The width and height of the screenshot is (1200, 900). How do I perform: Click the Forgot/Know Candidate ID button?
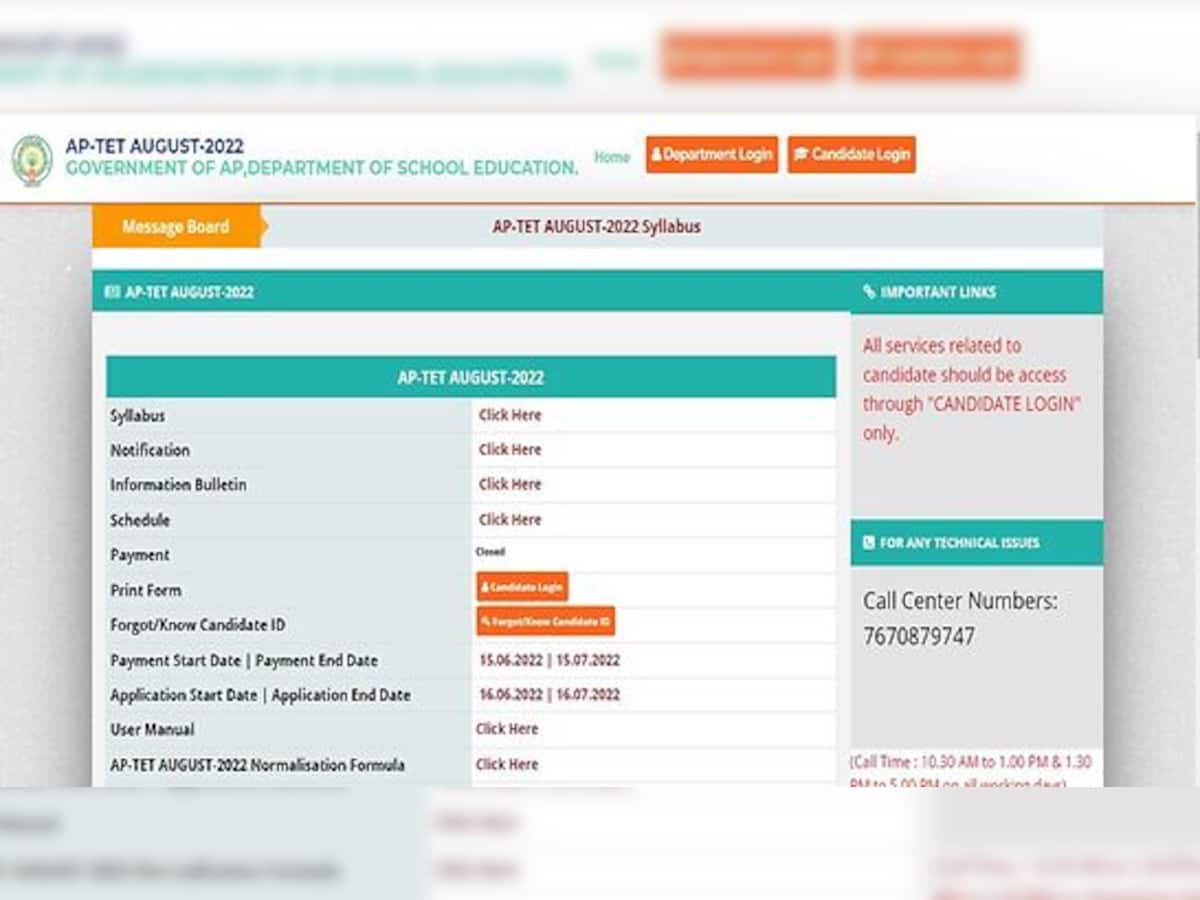point(545,621)
